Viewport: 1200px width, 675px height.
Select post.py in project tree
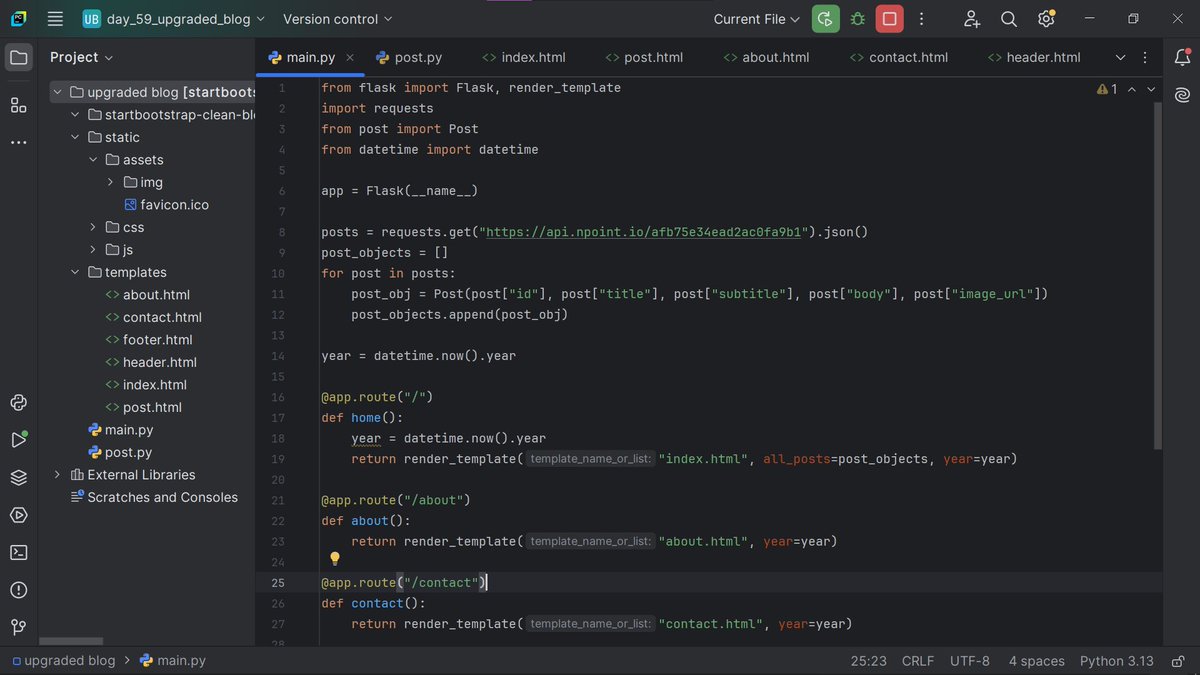tap(119, 452)
